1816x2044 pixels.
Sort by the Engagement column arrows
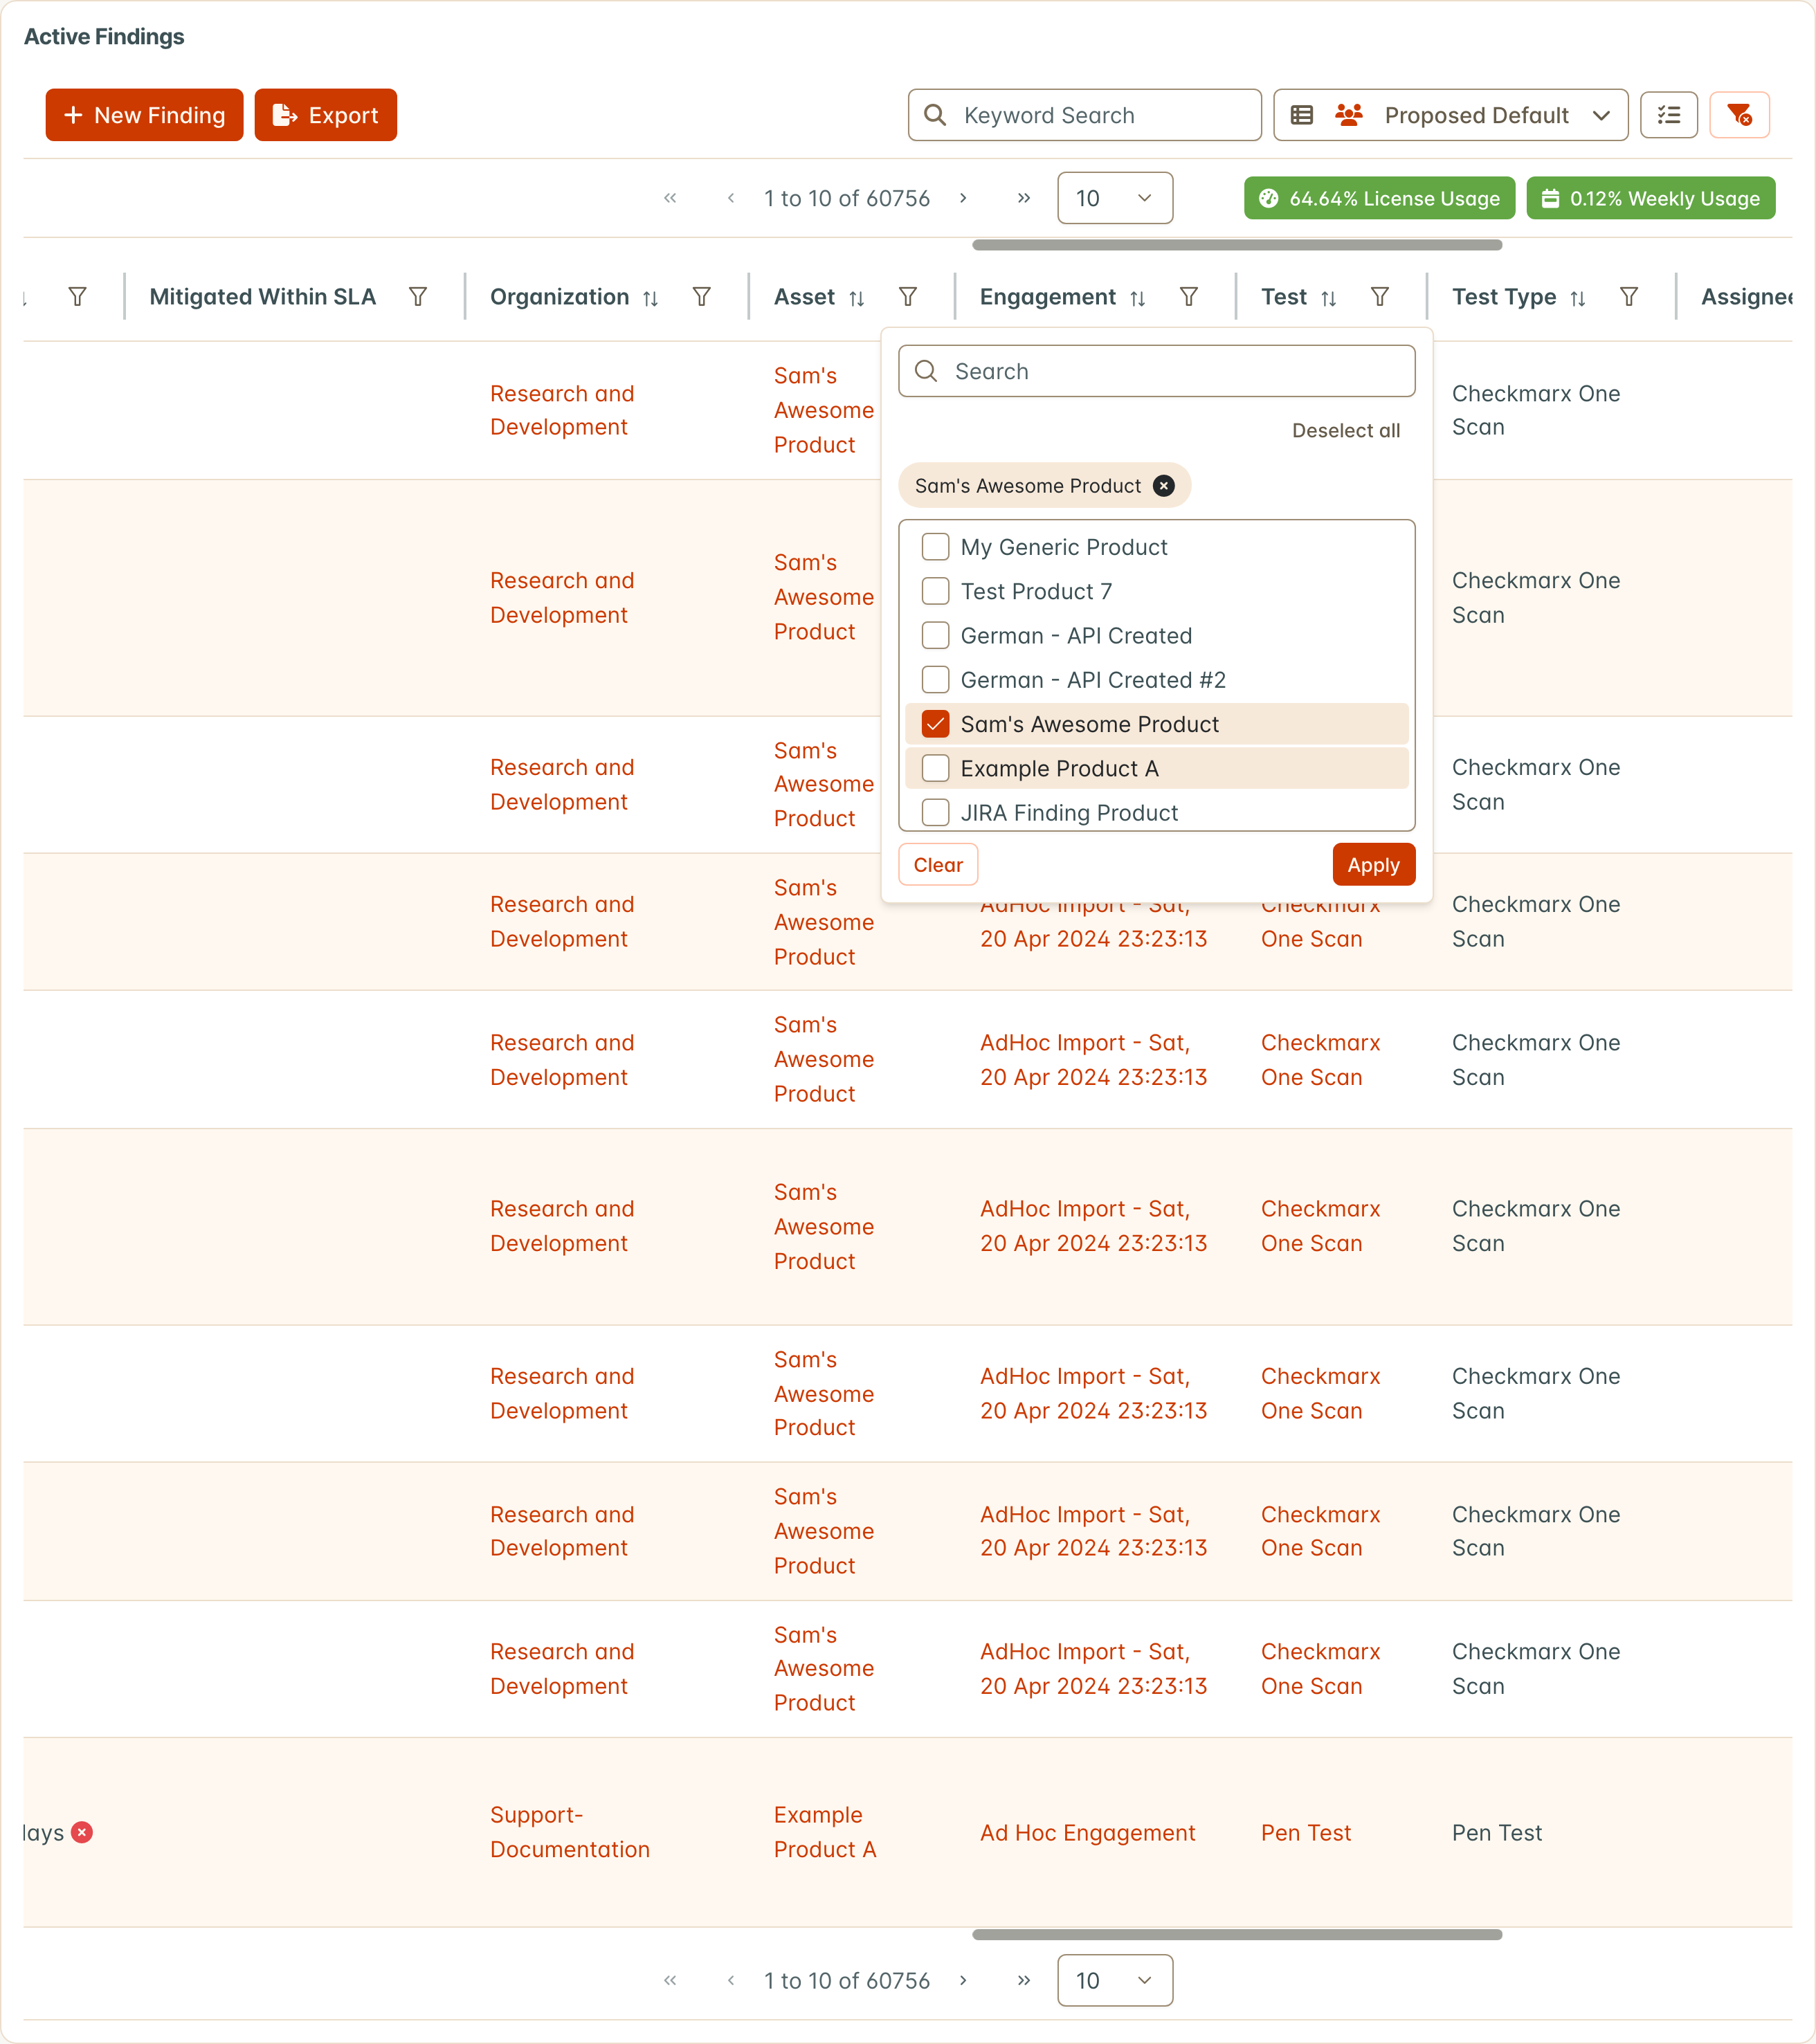(x=1138, y=298)
